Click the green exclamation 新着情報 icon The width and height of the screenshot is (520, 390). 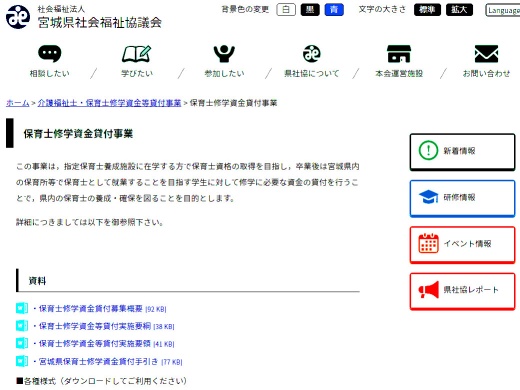pyautogui.click(x=428, y=150)
